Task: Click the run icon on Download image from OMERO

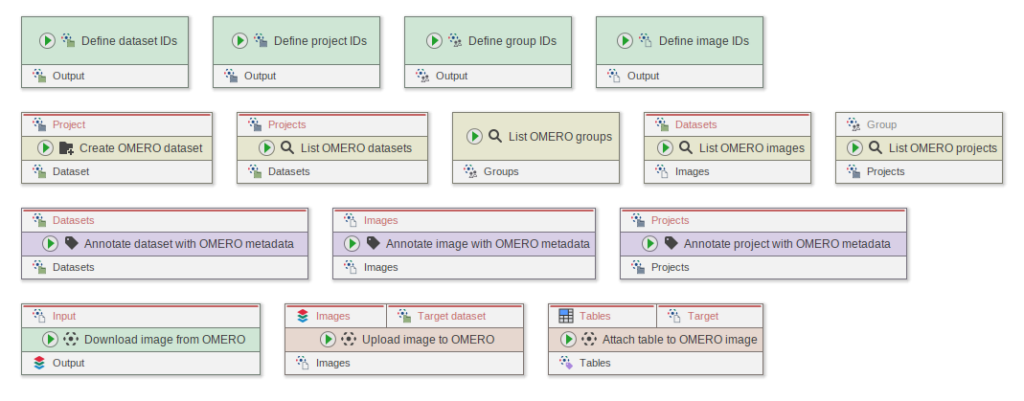Action: coord(49,339)
